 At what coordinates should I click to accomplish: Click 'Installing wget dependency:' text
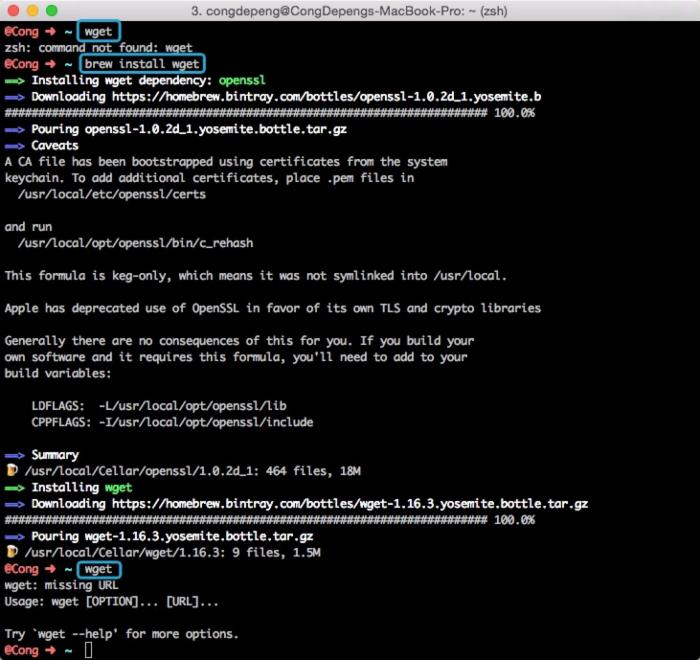tap(122, 80)
